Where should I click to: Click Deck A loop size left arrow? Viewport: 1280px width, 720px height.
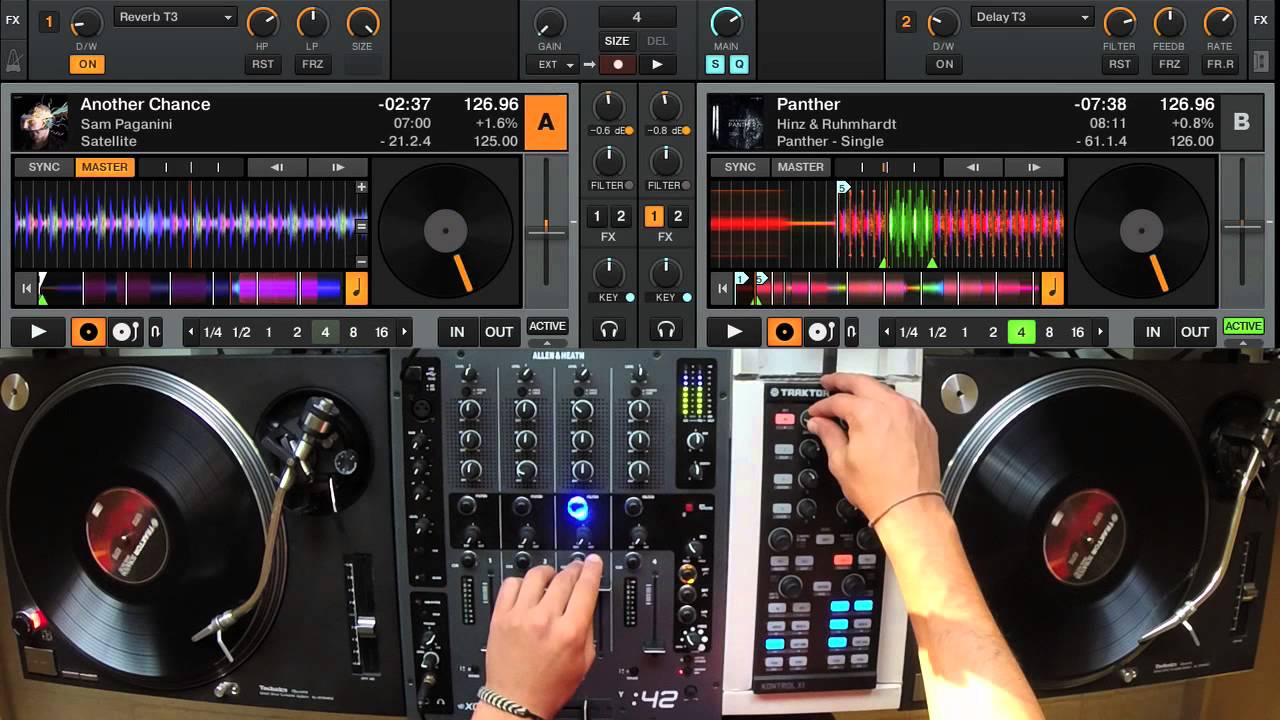pyautogui.click(x=191, y=332)
